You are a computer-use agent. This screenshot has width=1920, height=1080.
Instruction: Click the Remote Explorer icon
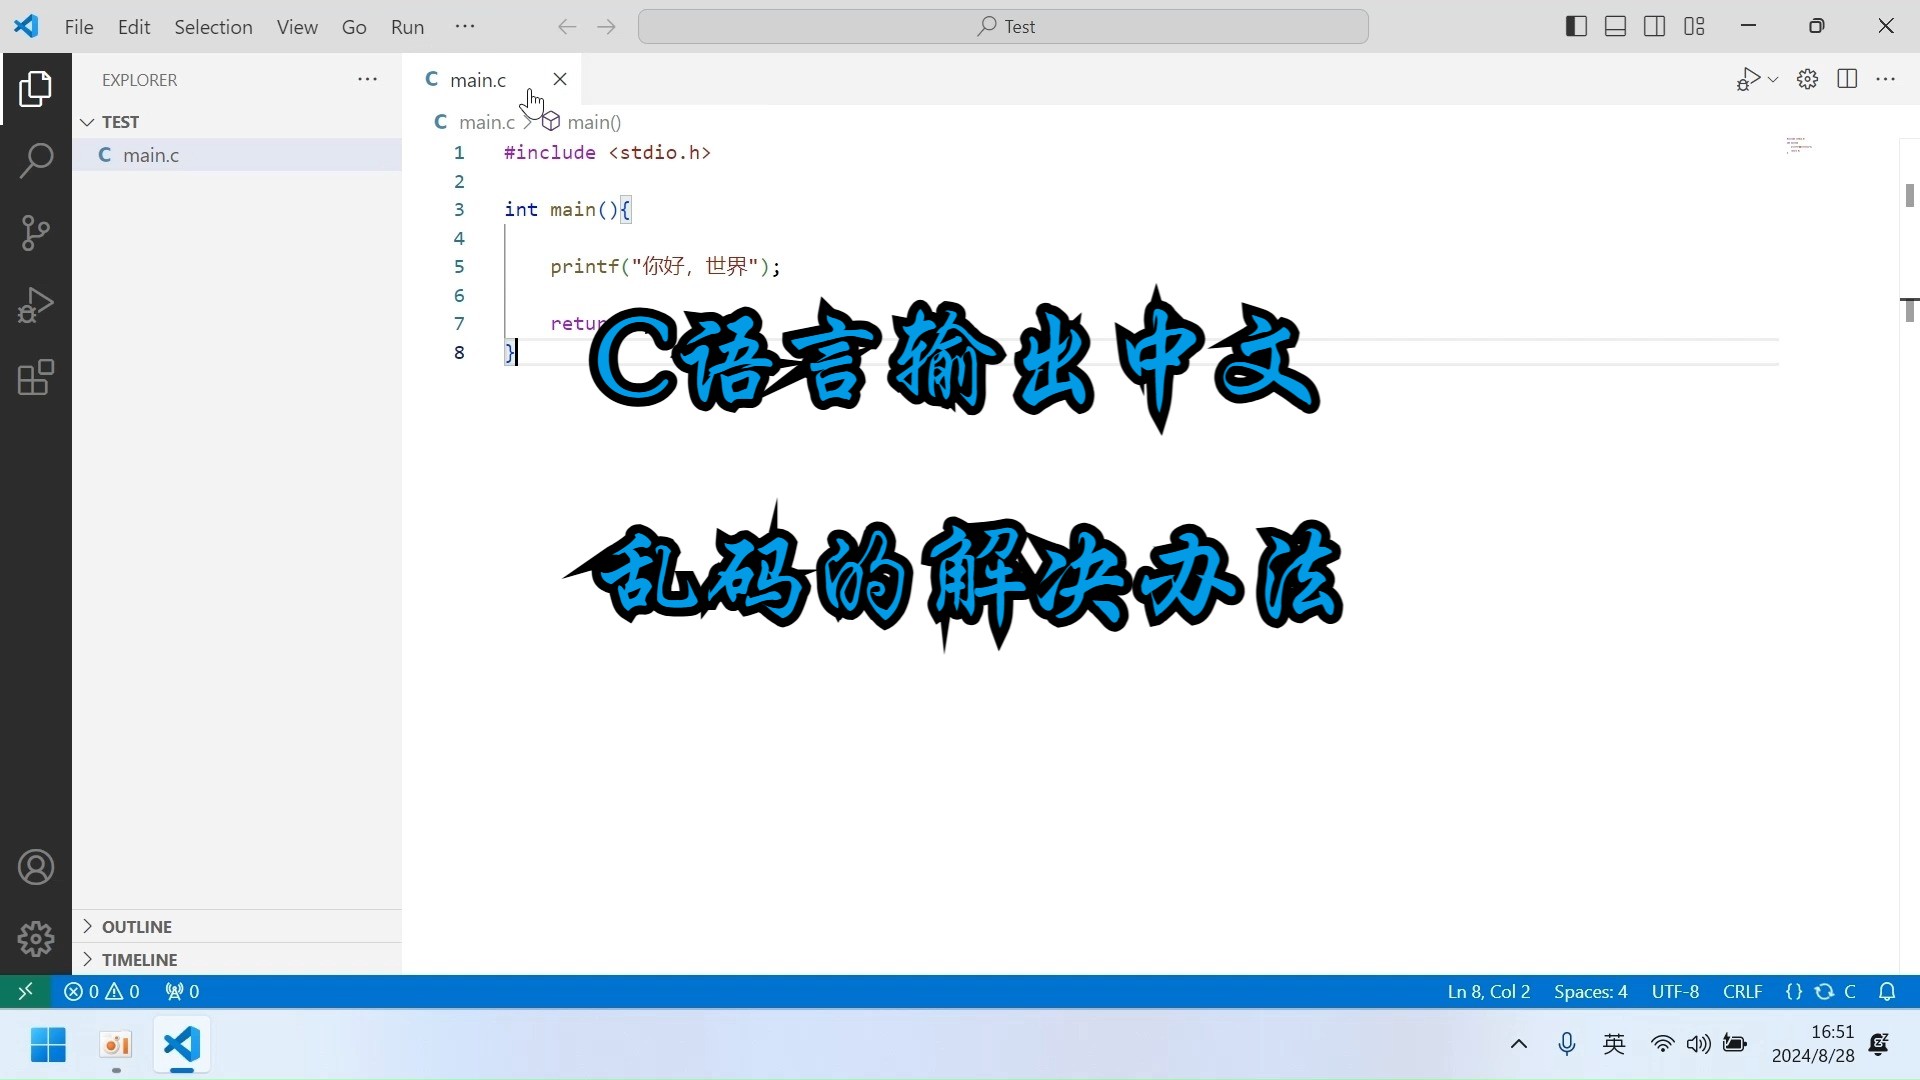tap(24, 990)
